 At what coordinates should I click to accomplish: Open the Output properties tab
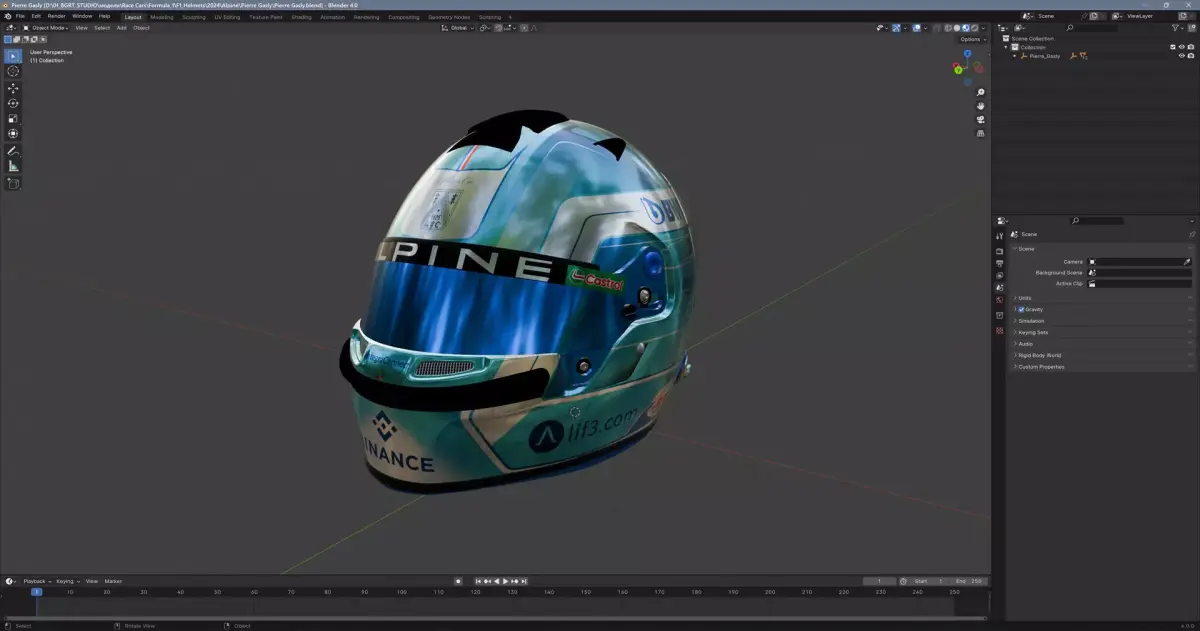(x=999, y=263)
